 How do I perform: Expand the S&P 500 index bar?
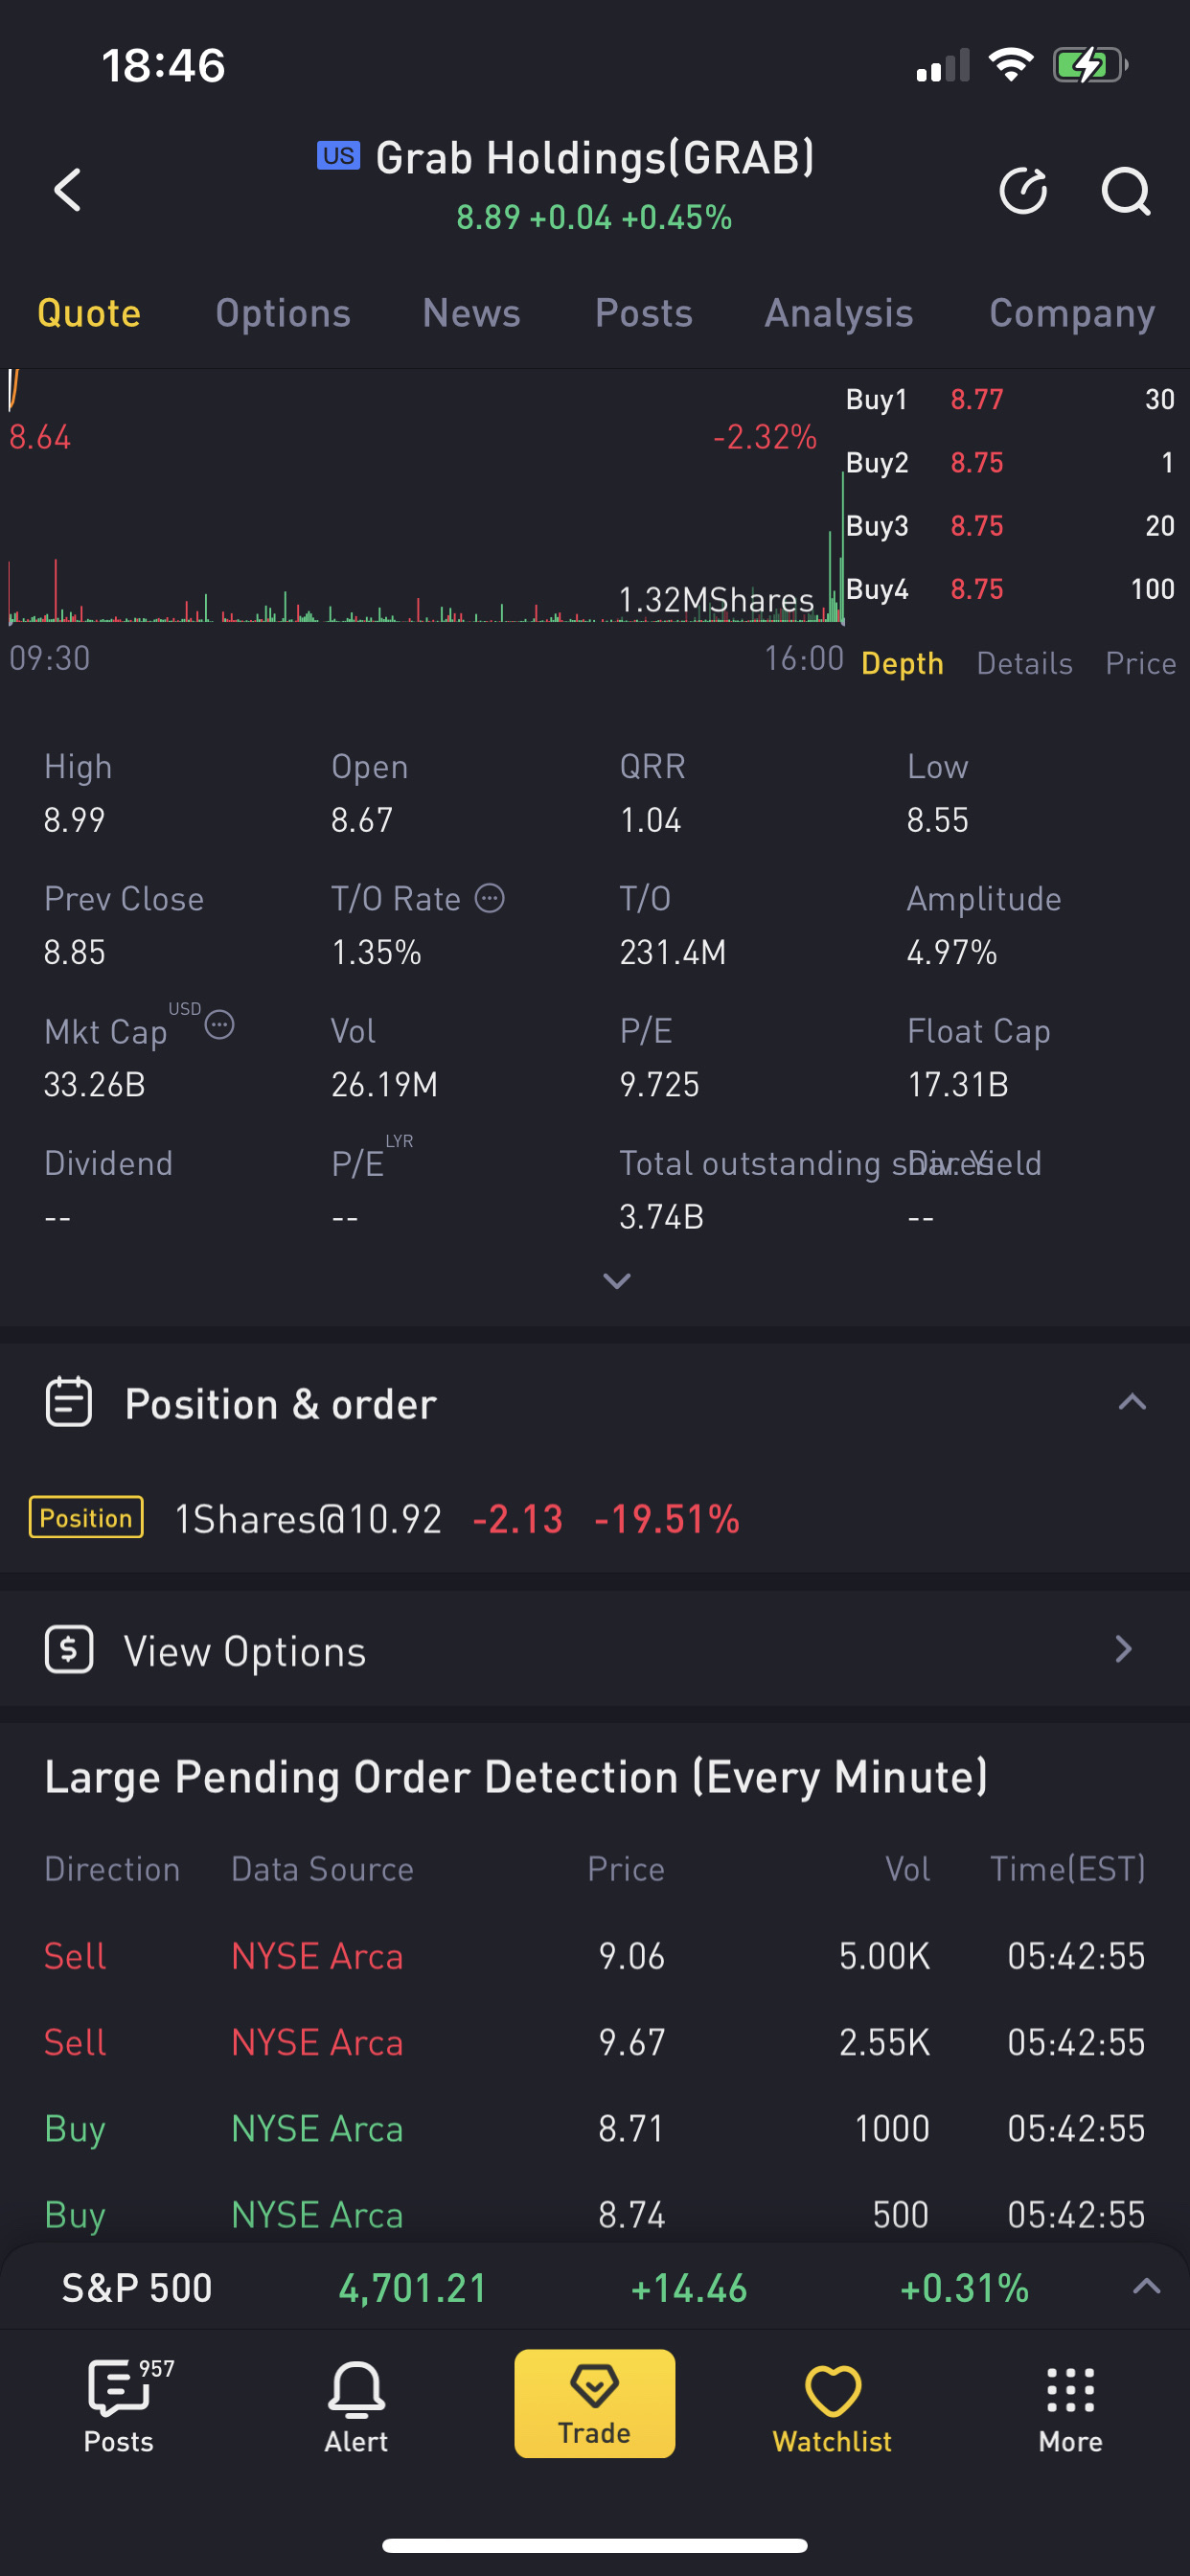[x=1146, y=2286]
